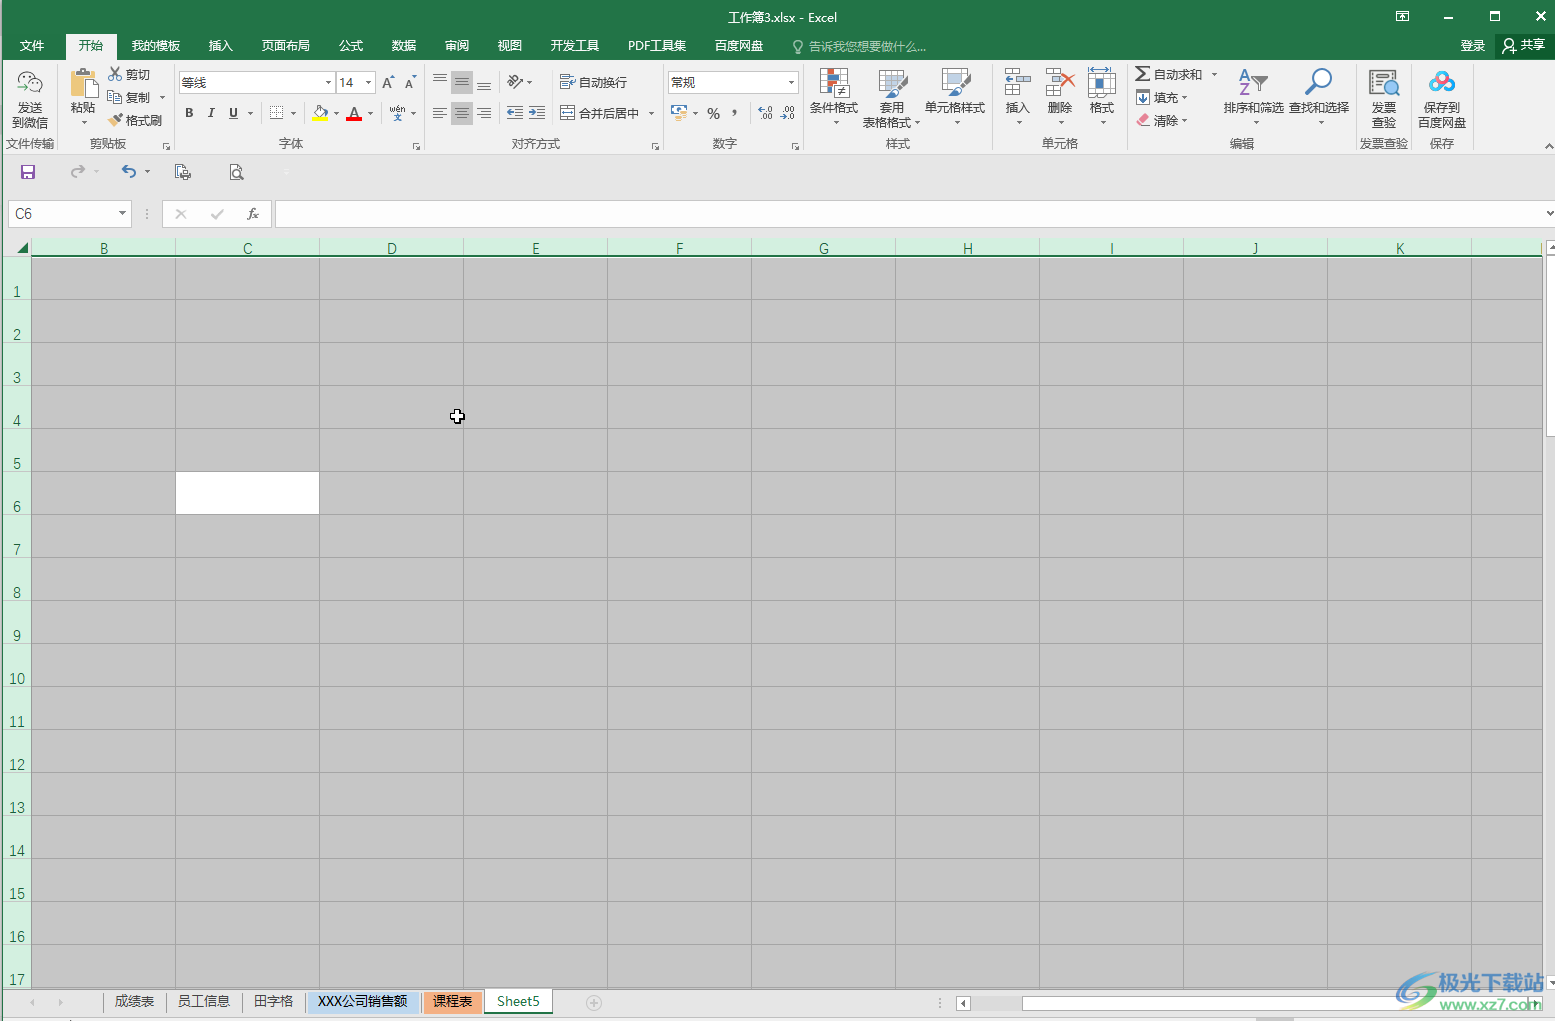Click the Paste clipboard icon
Image resolution: width=1555 pixels, height=1021 pixels.
pyautogui.click(x=83, y=84)
